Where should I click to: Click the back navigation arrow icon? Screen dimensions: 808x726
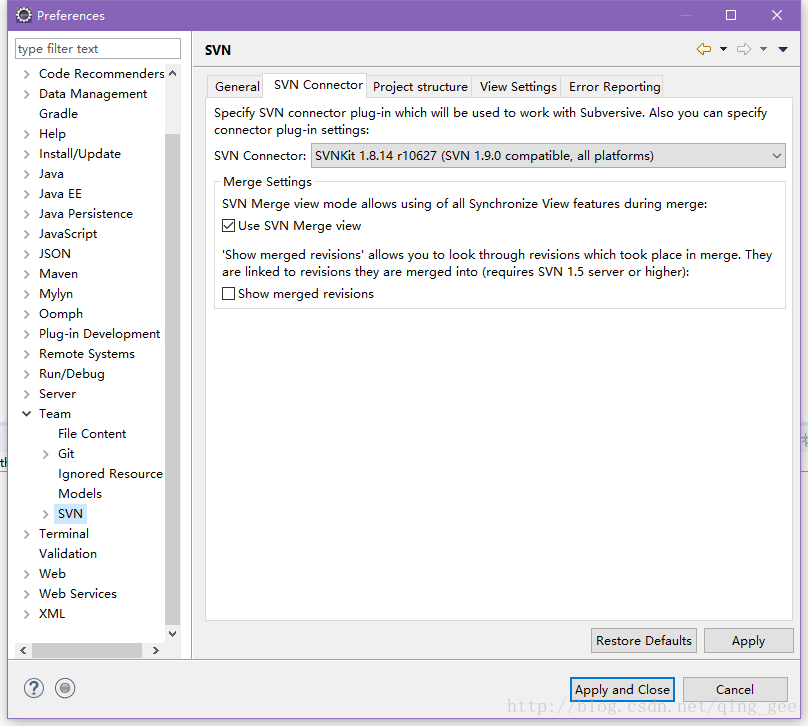703,49
